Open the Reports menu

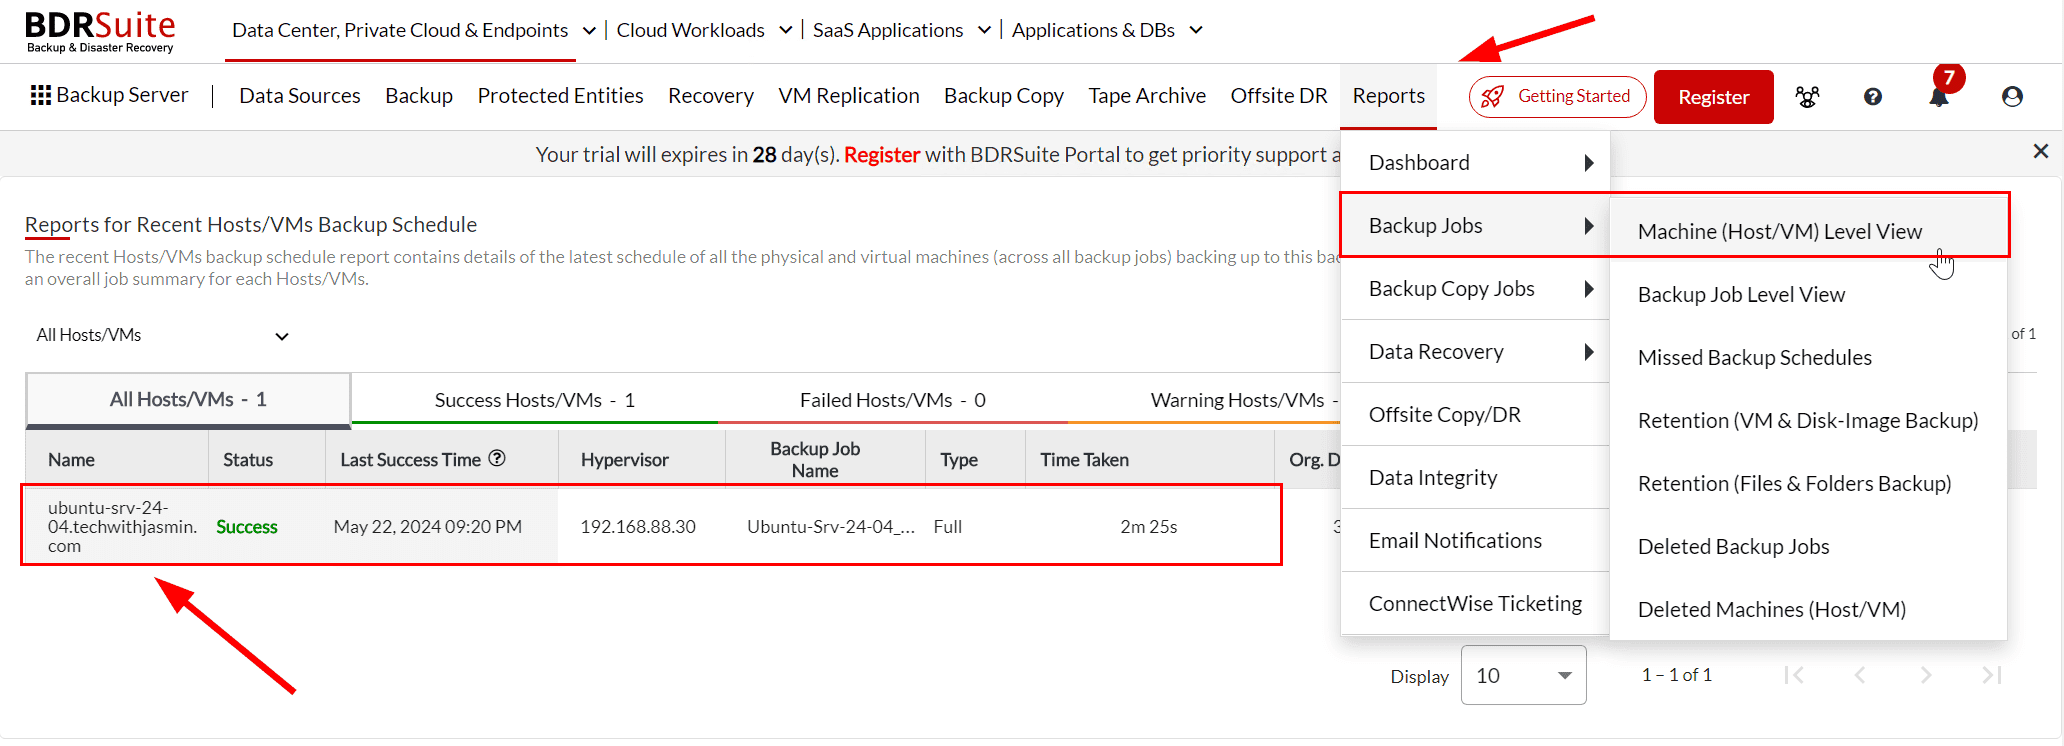coord(1388,96)
